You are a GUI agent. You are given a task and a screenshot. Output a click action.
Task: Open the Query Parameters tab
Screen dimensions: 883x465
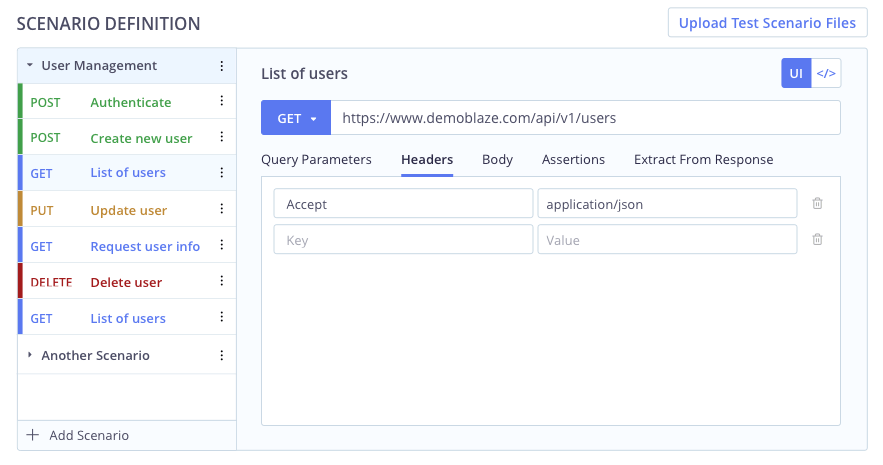tap(316, 160)
